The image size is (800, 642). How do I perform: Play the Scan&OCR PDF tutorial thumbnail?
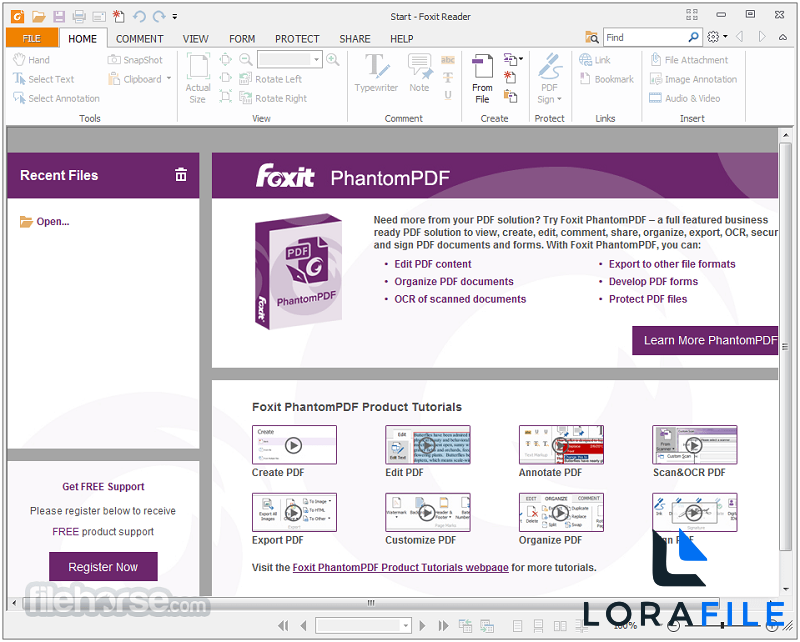pyautogui.click(x=694, y=445)
